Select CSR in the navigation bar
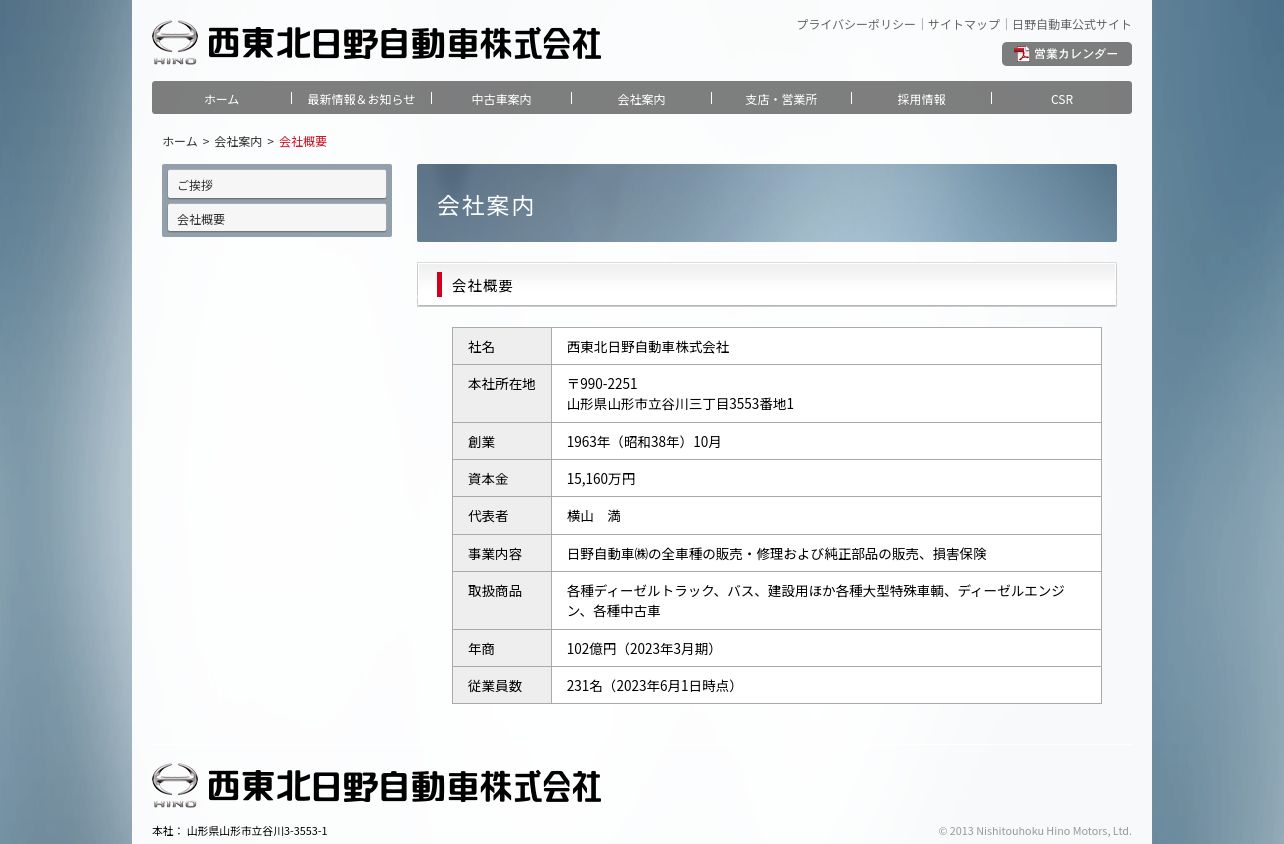The width and height of the screenshot is (1284, 844). point(1062,99)
